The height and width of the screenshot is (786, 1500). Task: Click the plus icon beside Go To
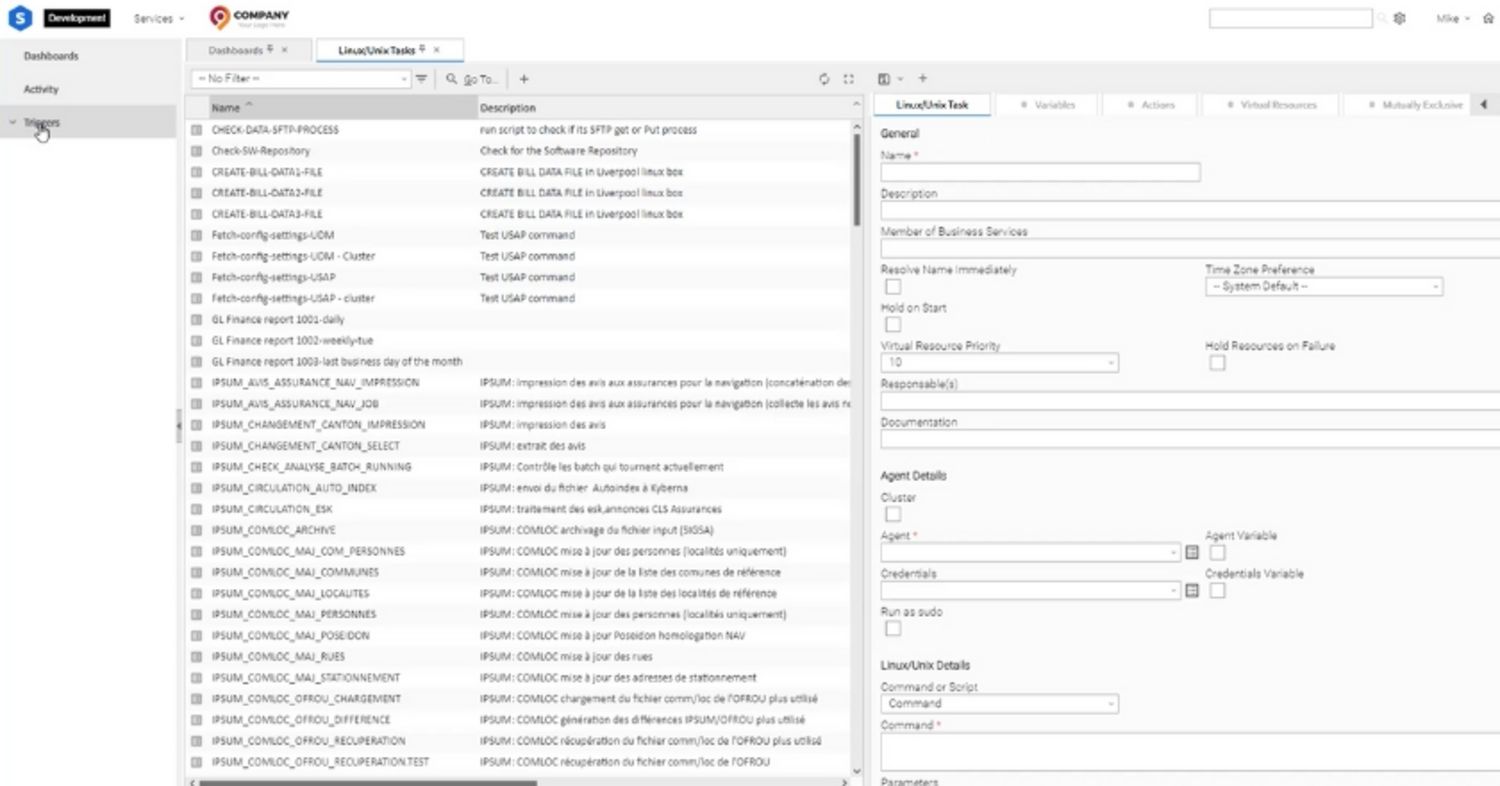coord(523,79)
